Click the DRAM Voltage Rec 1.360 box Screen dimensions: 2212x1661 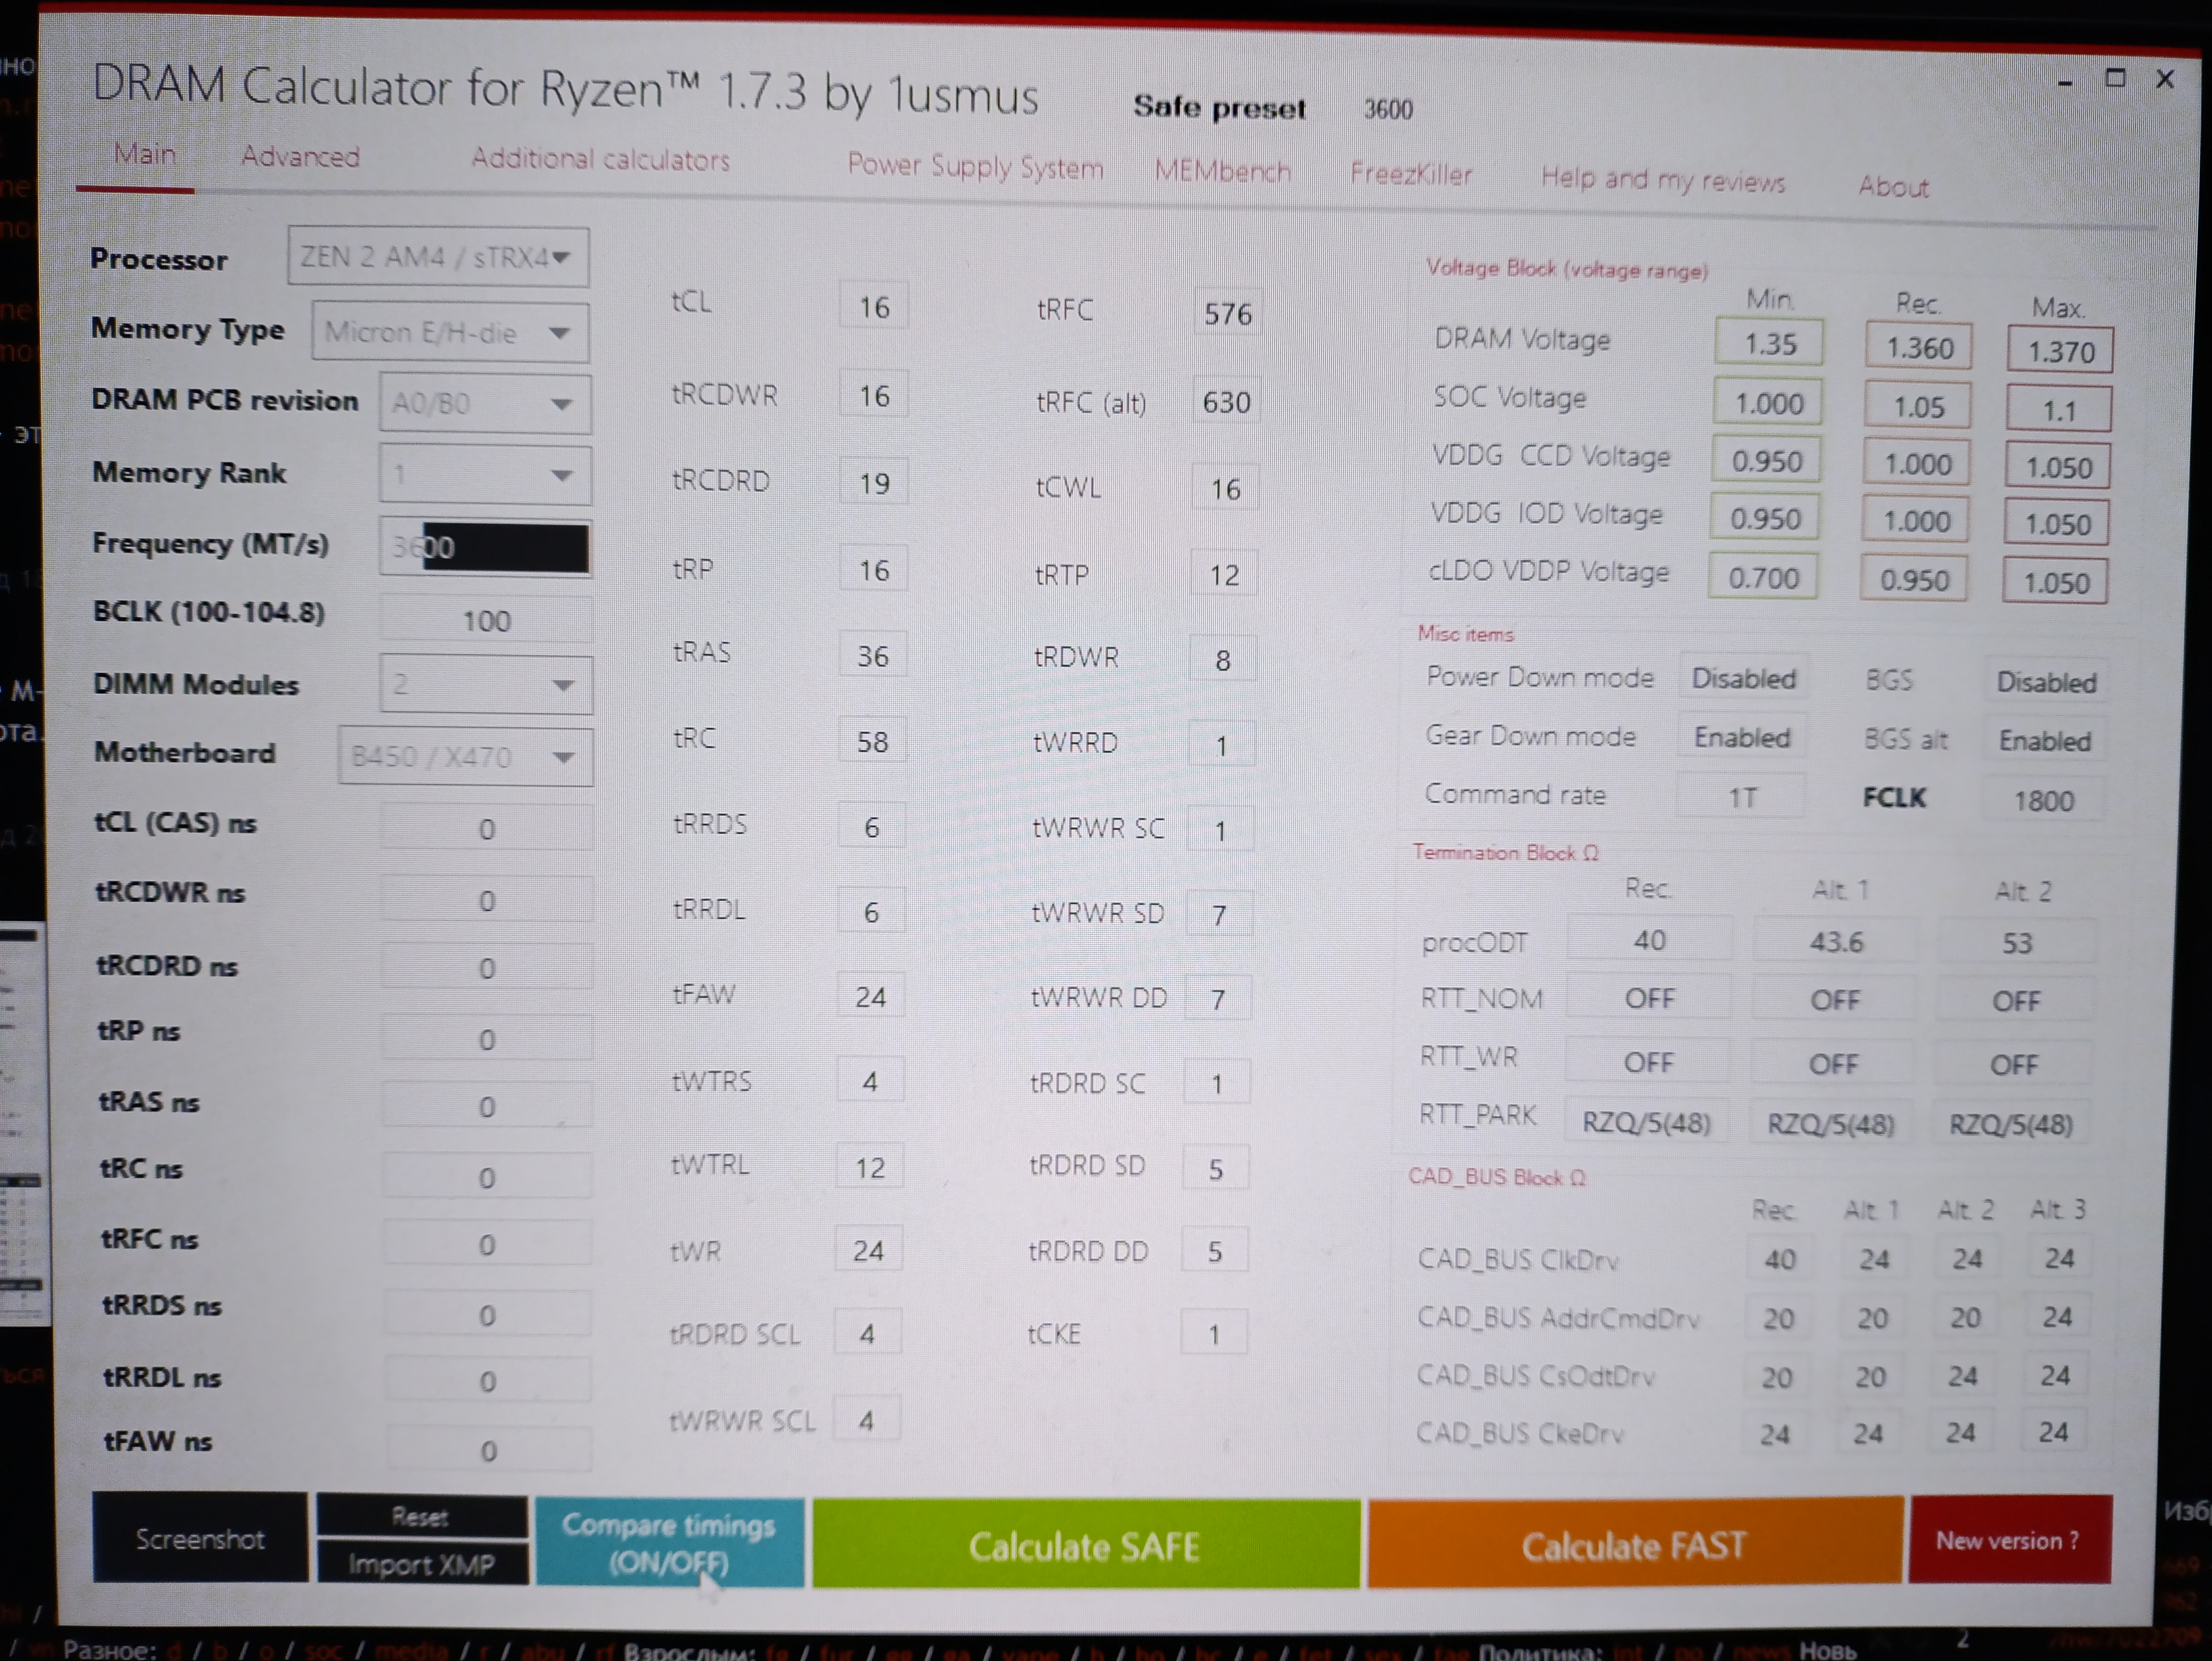click(1919, 347)
